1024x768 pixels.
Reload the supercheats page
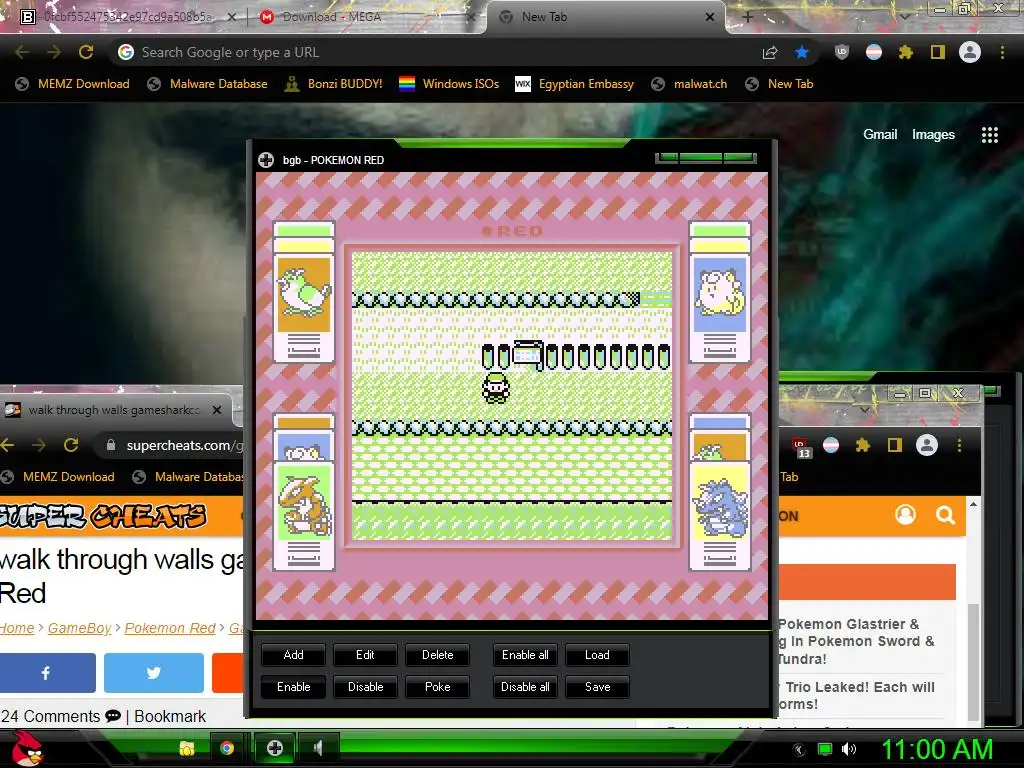[71, 445]
